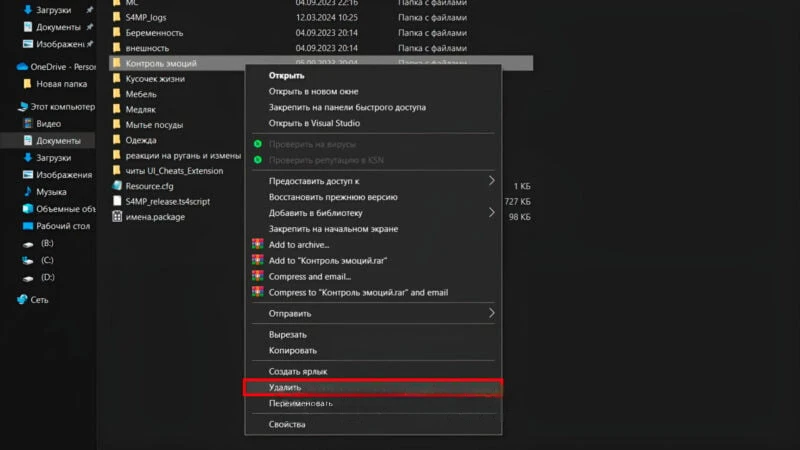This screenshot has width=800, height=450.
Task: Click the date 12.03.2024 10:25
Action: (x=327, y=17)
